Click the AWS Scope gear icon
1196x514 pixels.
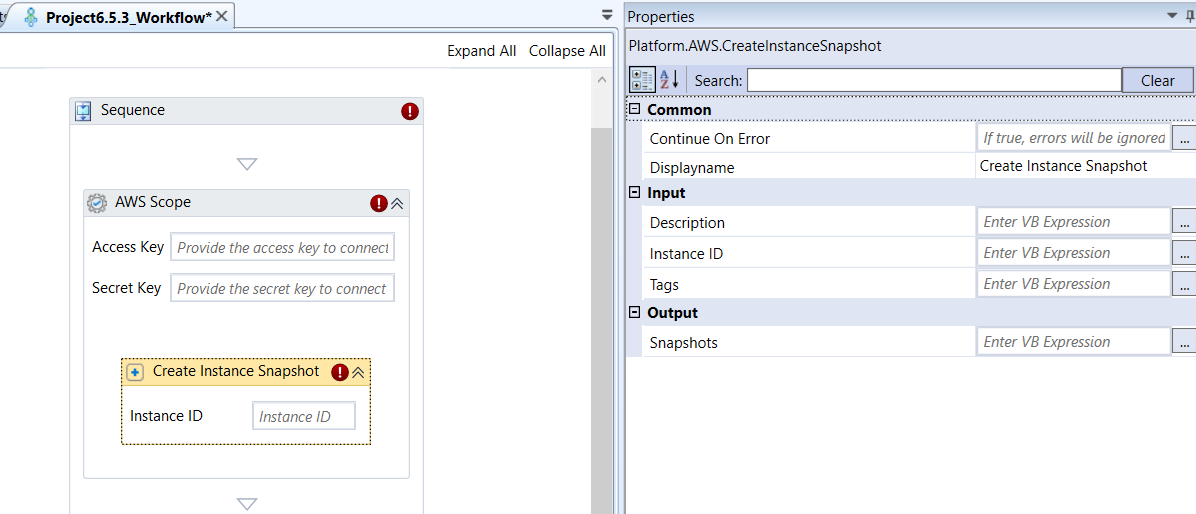(x=97, y=203)
